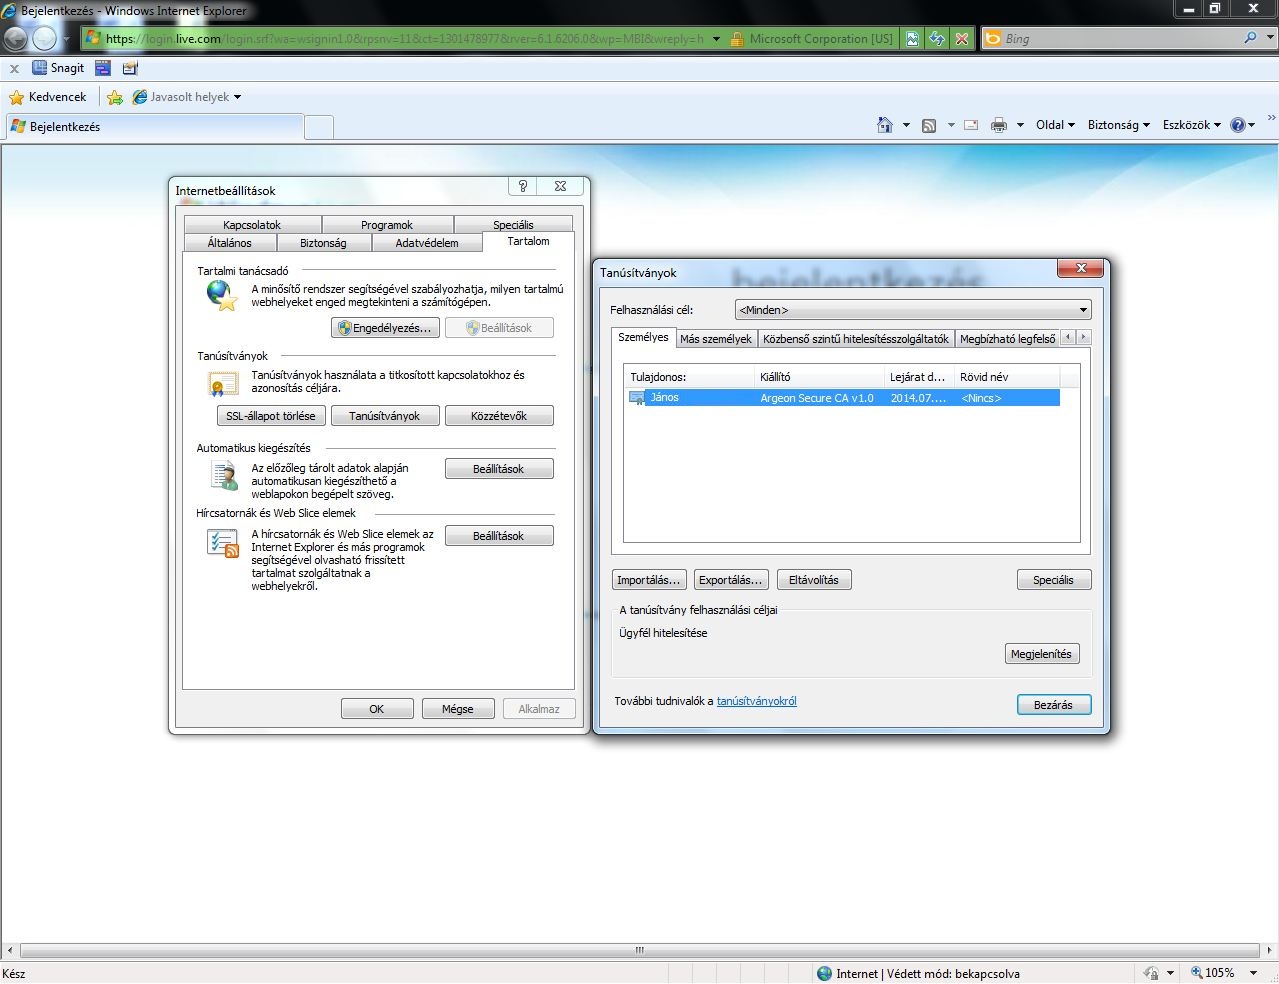1279x984 pixels.
Task: Select the Megbízható legfelső tab
Action: coord(1007,339)
